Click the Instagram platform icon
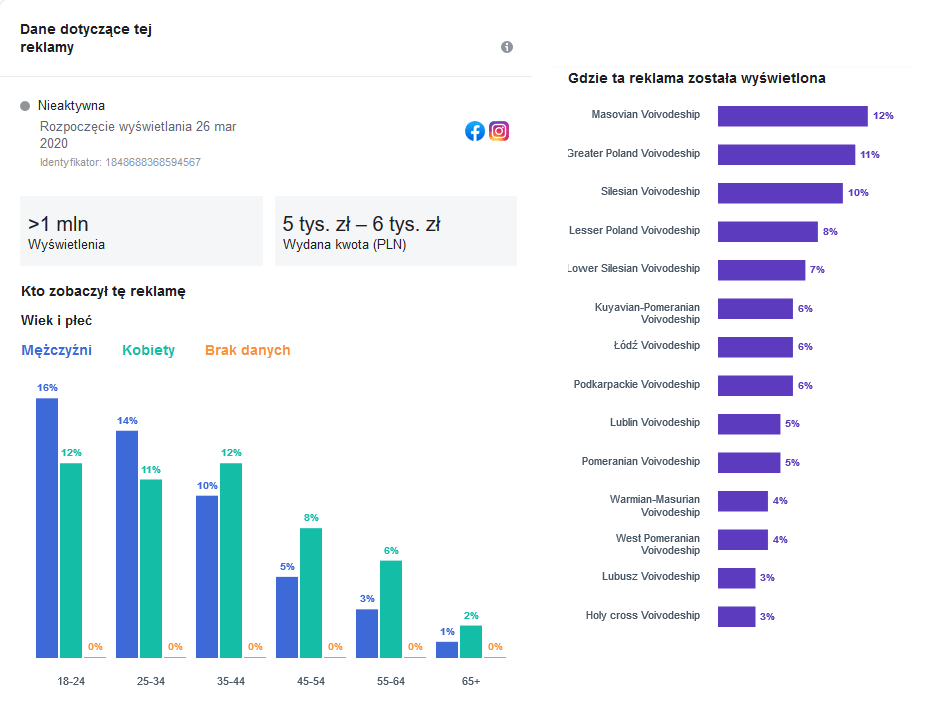Viewport: 950px width, 706px height. pyautogui.click(x=499, y=131)
